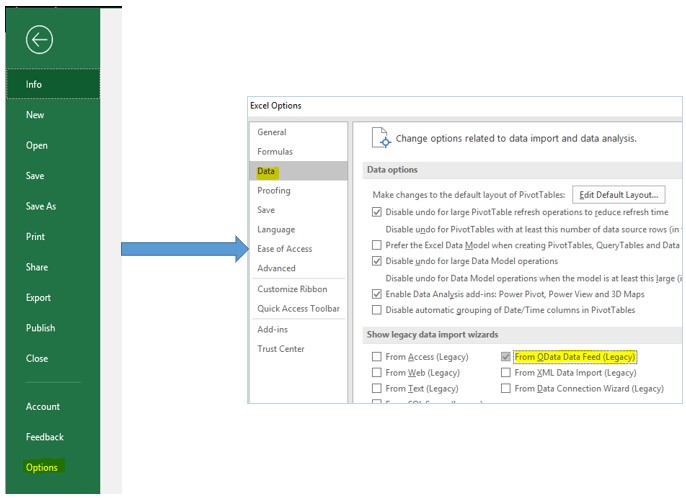686x498 pixels.
Task: Click Disable undo for Data Model operations when text
Action: click(x=533, y=278)
